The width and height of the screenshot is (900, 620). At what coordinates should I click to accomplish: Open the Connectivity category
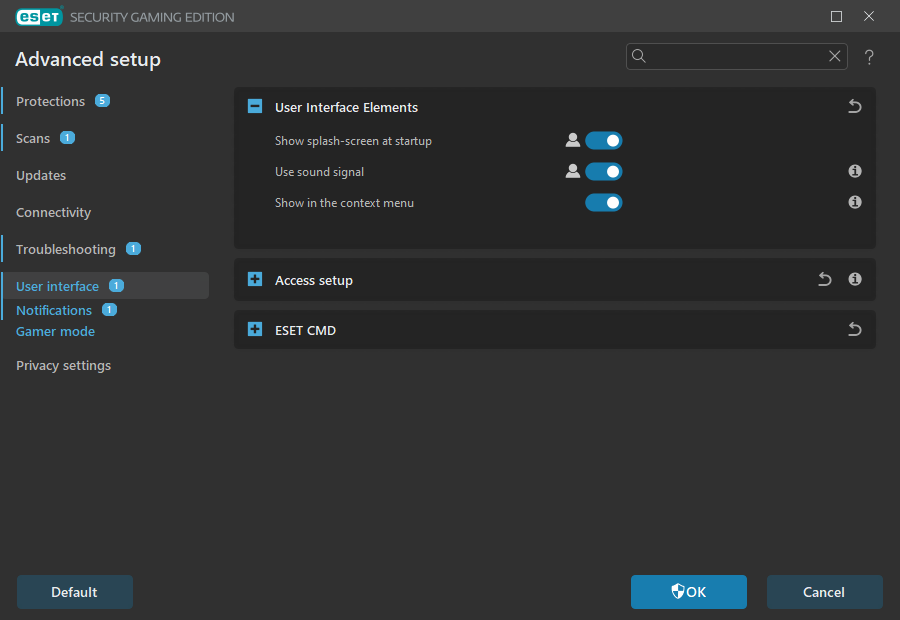pos(53,212)
